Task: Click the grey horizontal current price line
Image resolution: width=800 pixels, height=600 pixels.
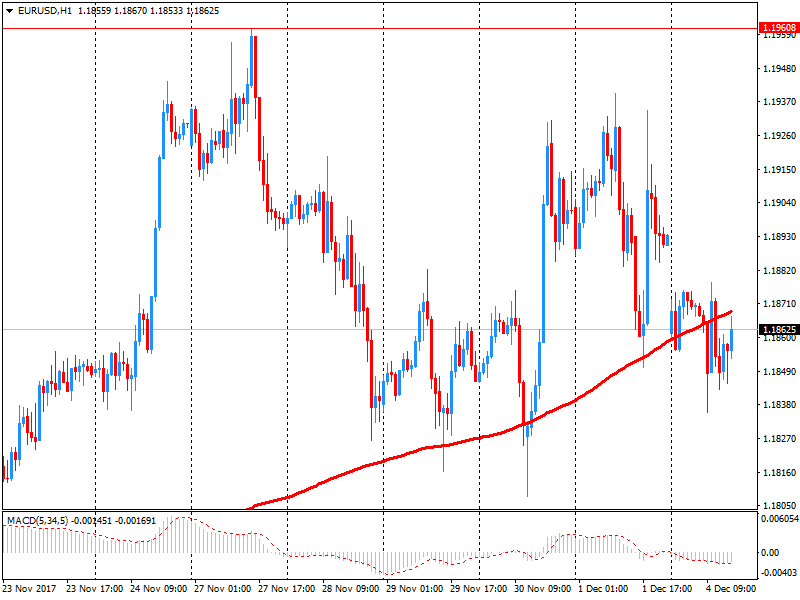Action: [x=380, y=330]
